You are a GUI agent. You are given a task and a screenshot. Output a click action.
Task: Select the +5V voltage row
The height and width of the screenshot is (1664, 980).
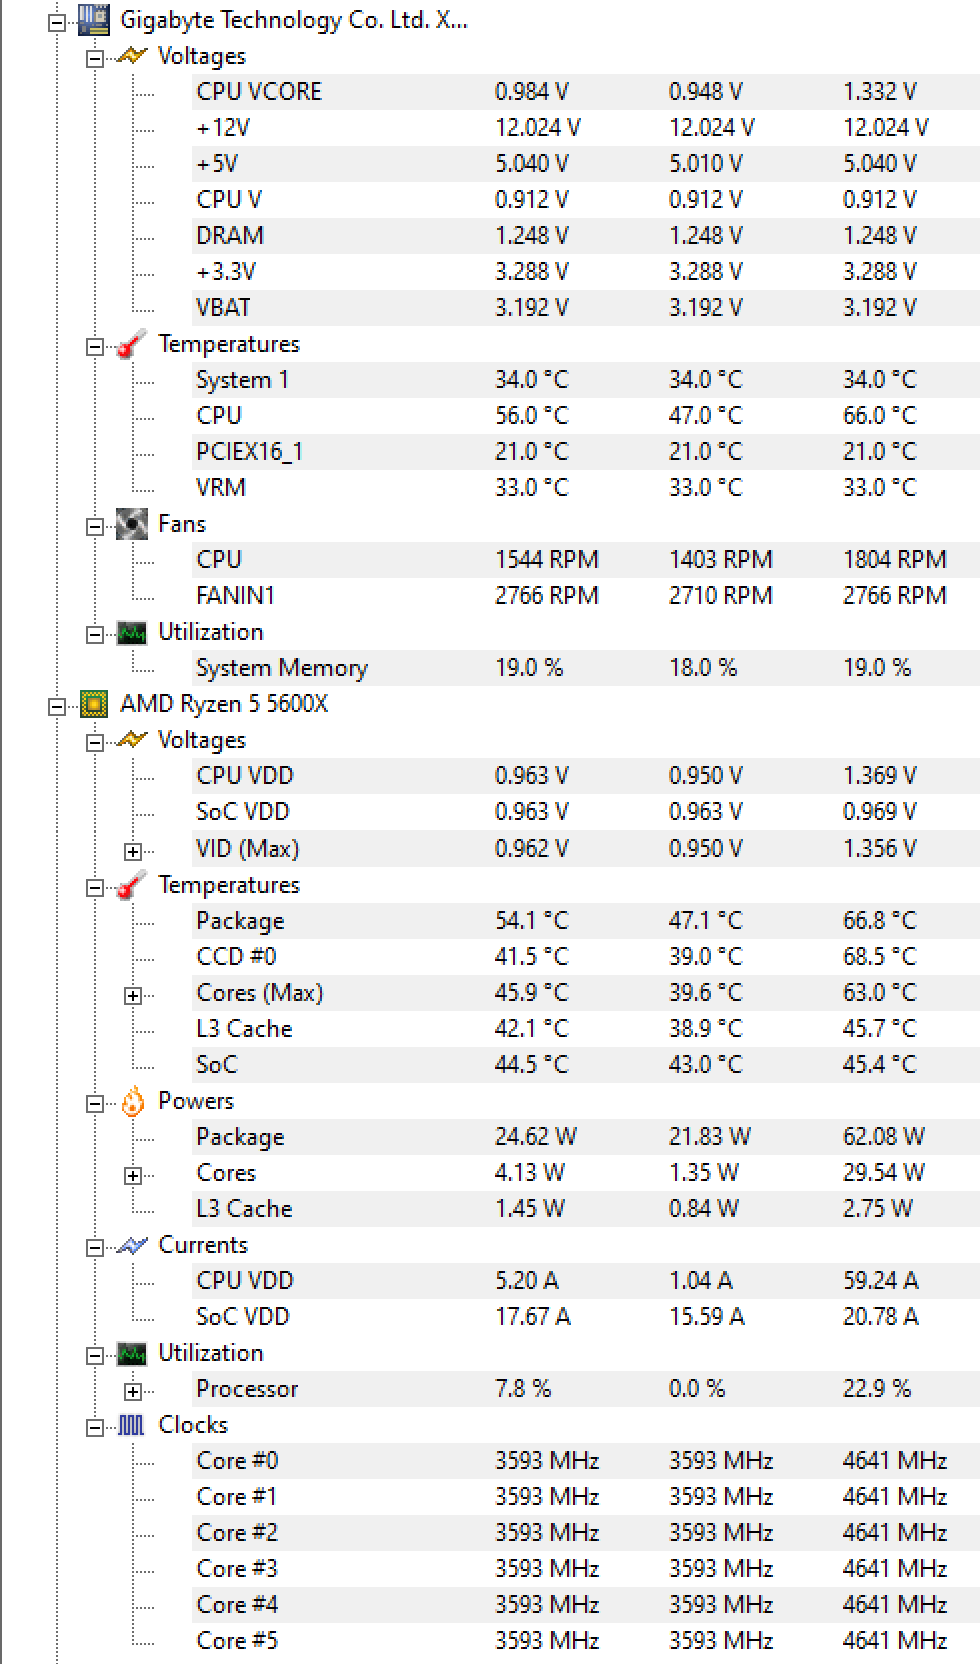click(586, 164)
